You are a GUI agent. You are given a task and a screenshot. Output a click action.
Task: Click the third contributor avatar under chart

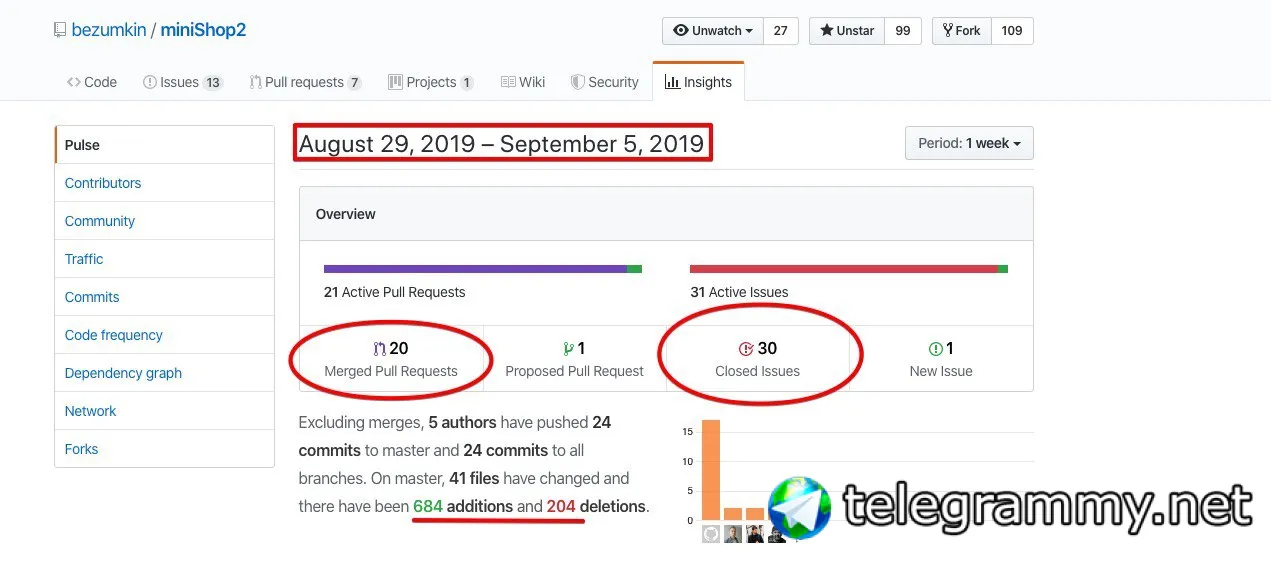pyautogui.click(x=755, y=534)
